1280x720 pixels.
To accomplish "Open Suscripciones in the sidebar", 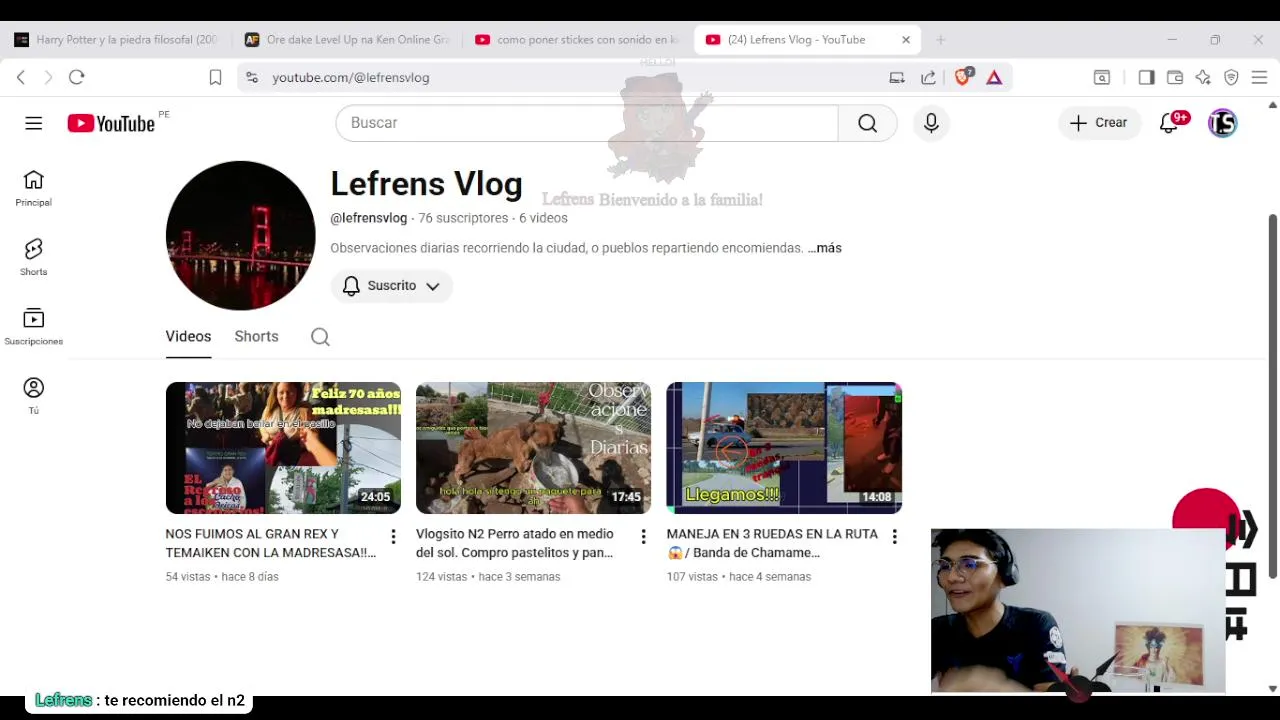I will pos(33,327).
